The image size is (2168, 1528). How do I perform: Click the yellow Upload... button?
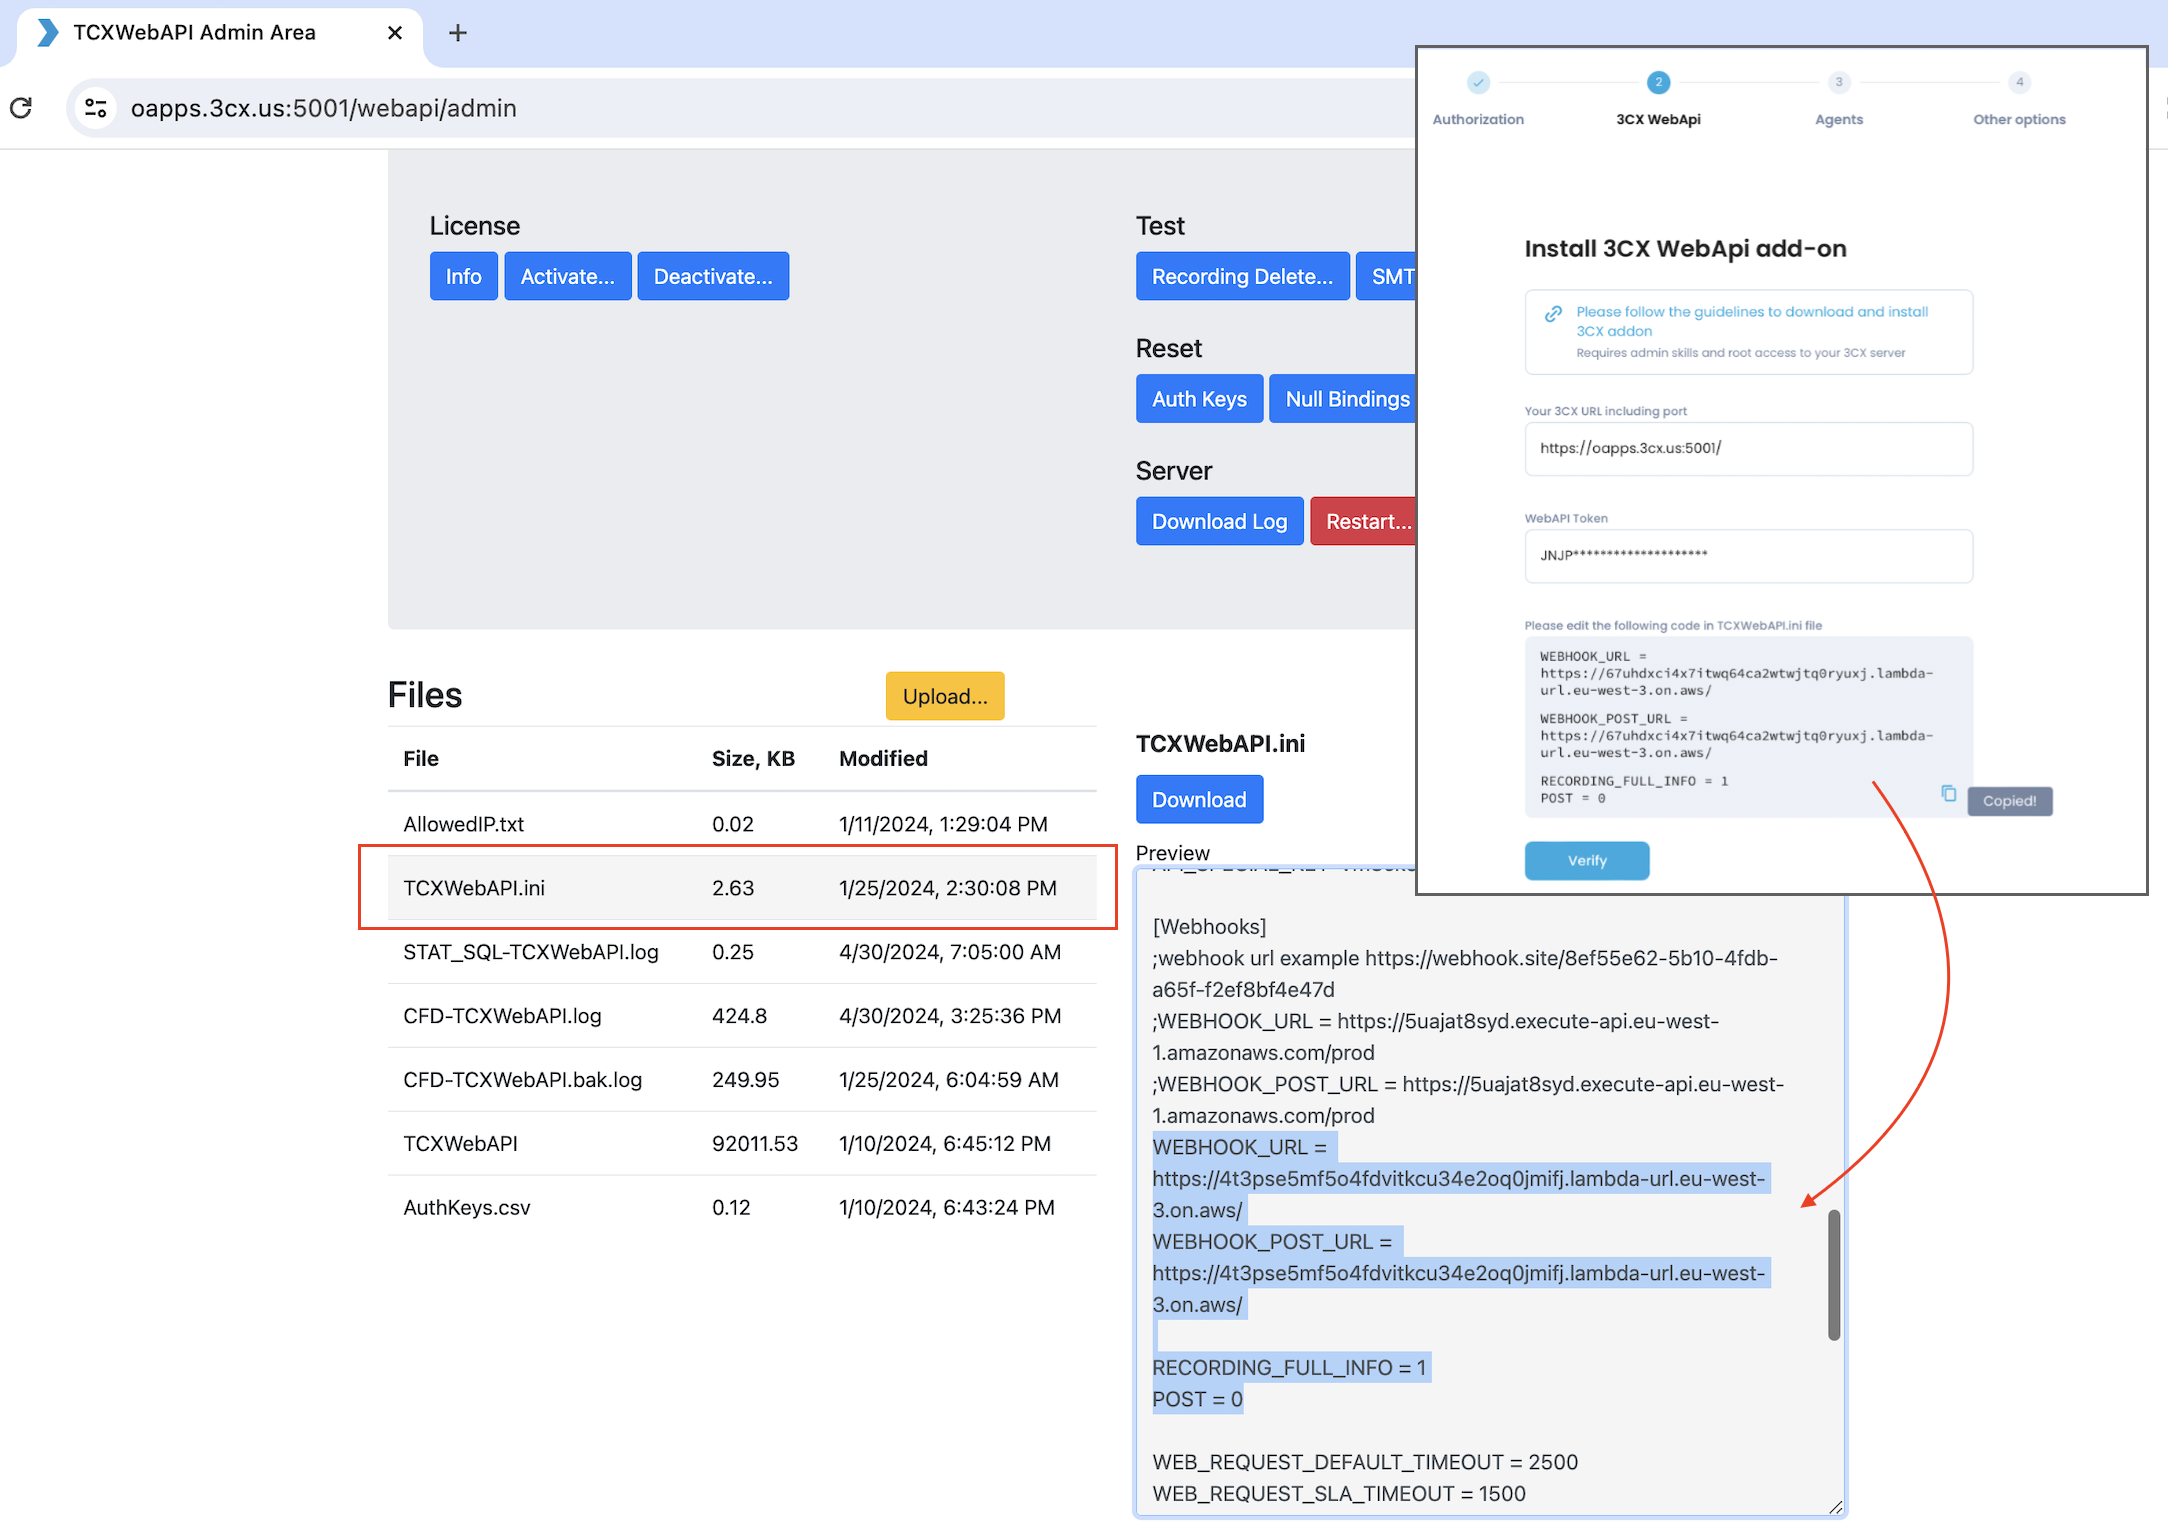pyautogui.click(x=945, y=696)
